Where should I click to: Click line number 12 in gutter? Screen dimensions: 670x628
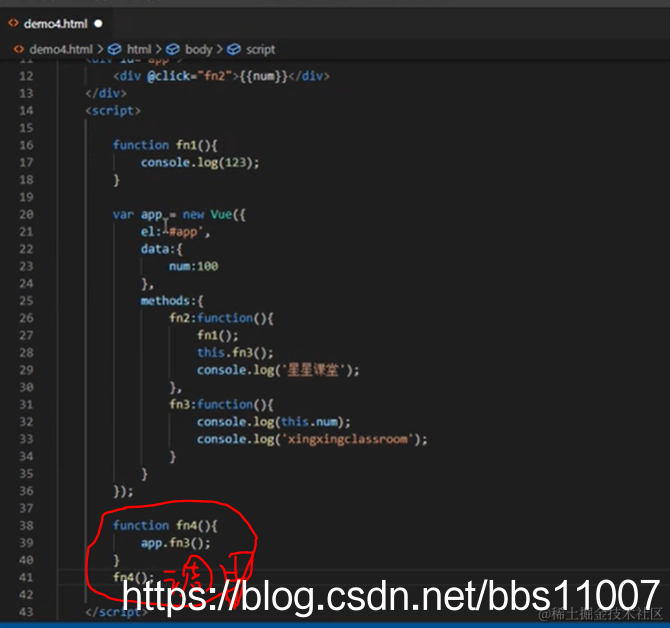click(x=26, y=76)
